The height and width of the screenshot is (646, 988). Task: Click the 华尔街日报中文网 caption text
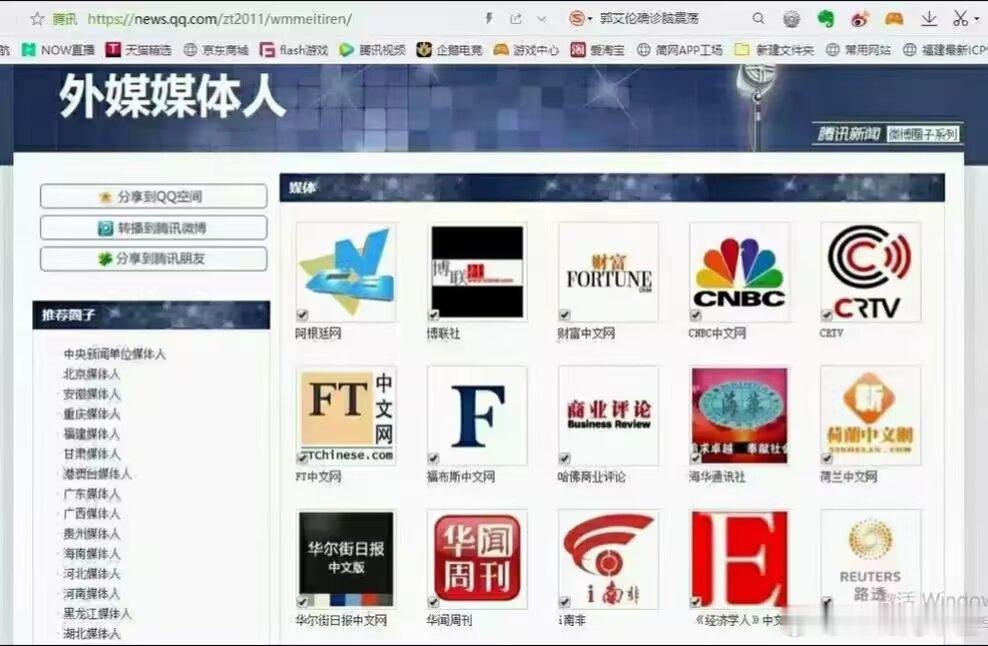[x=341, y=620]
